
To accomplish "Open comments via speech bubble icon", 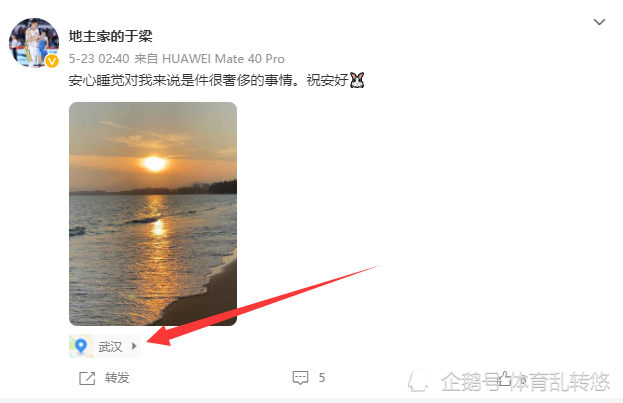I will point(300,378).
